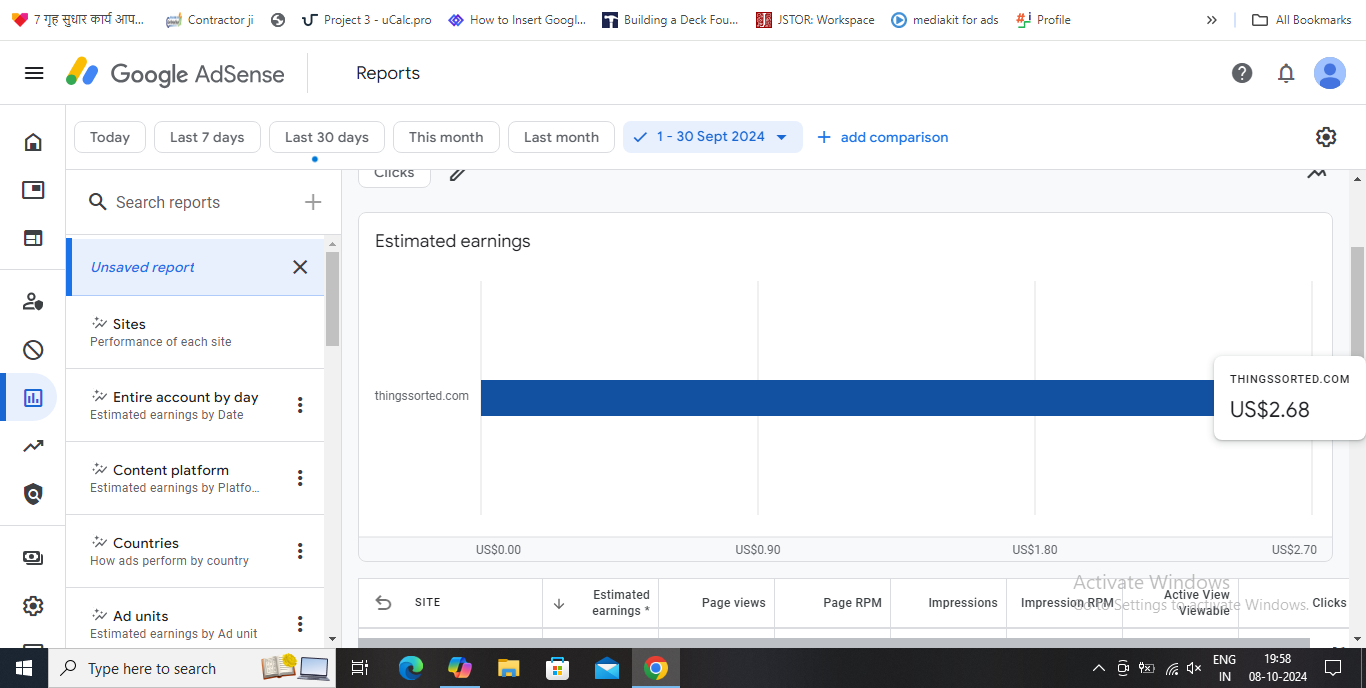Viewport: 1366px width, 688px height.
Task: Open date range dropdown 1 - 30 Sept 2024
Action: pos(712,137)
